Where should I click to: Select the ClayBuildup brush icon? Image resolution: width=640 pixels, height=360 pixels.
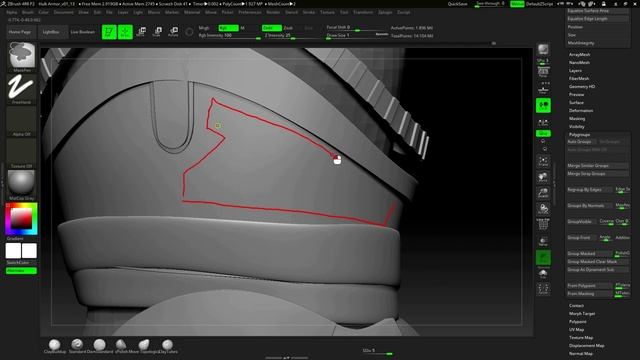coord(54,345)
